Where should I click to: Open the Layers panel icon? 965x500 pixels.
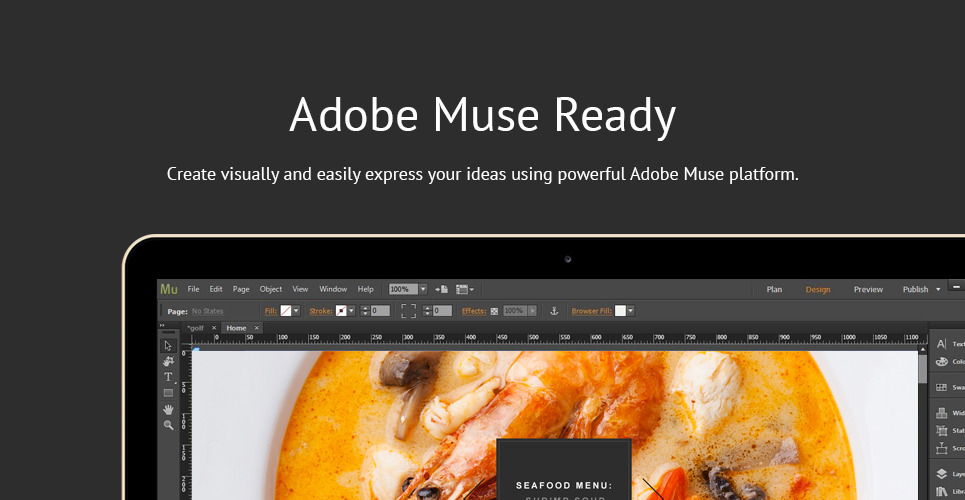point(942,474)
